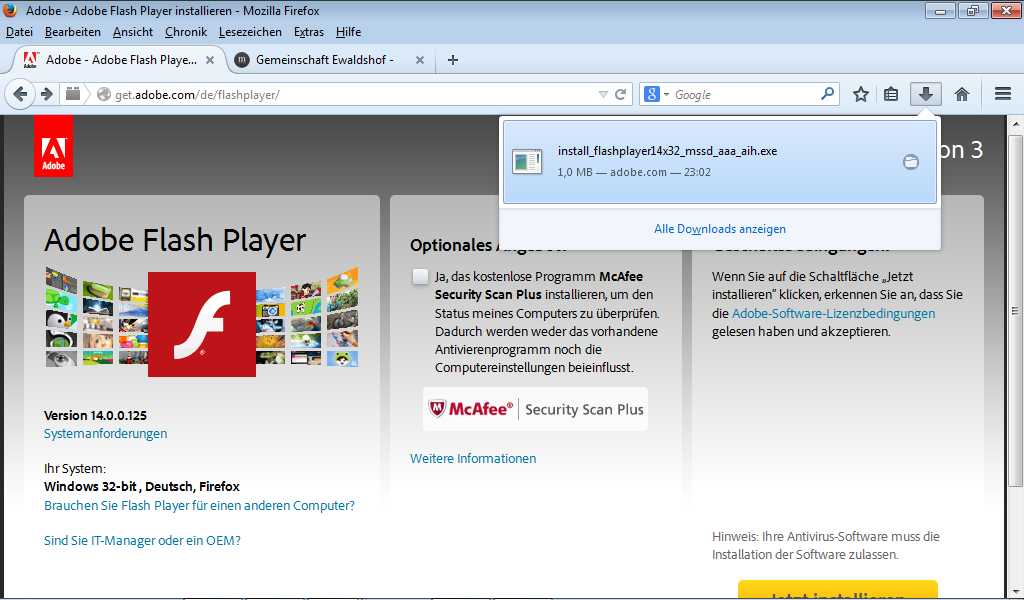The width and height of the screenshot is (1024, 600).
Task: Click the installer file icon in downloads
Action: pyautogui.click(x=528, y=162)
